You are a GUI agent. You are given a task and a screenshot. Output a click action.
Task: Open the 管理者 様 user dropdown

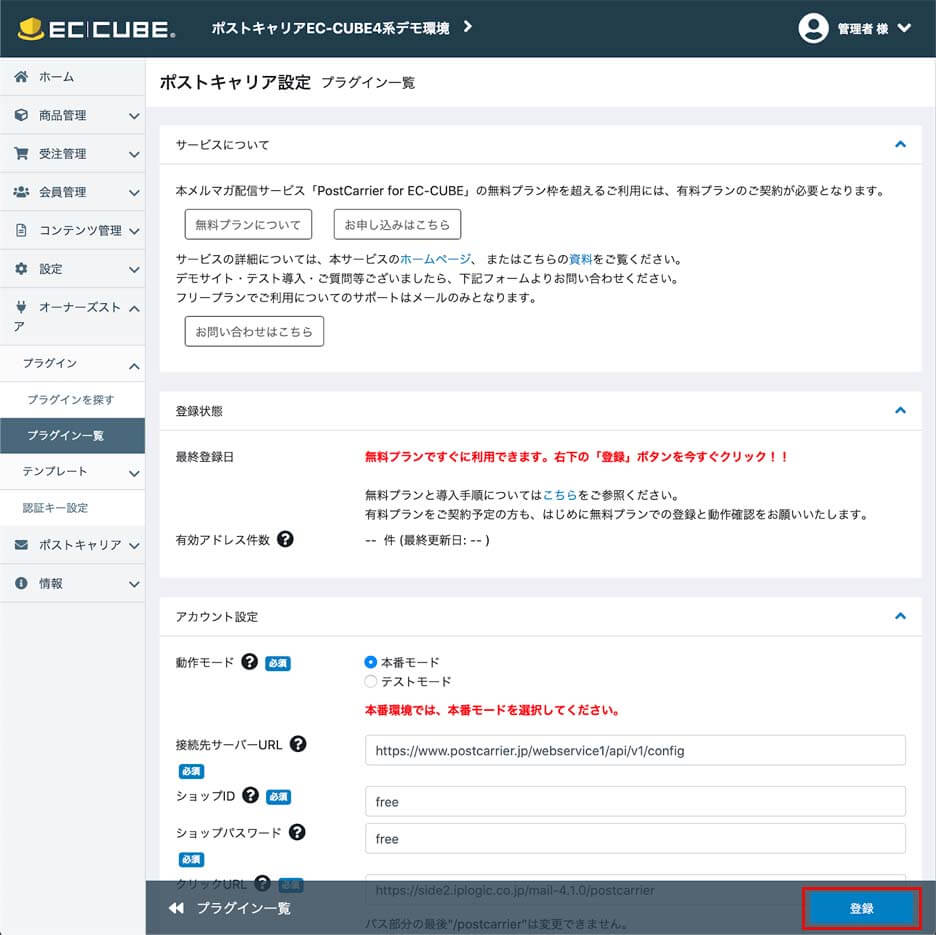pyautogui.click(x=874, y=28)
